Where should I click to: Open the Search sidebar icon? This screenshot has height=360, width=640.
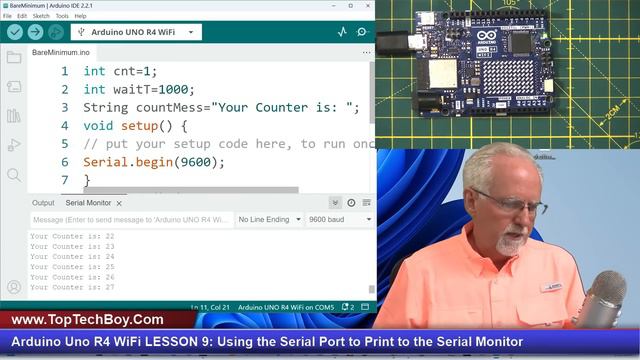(14, 175)
